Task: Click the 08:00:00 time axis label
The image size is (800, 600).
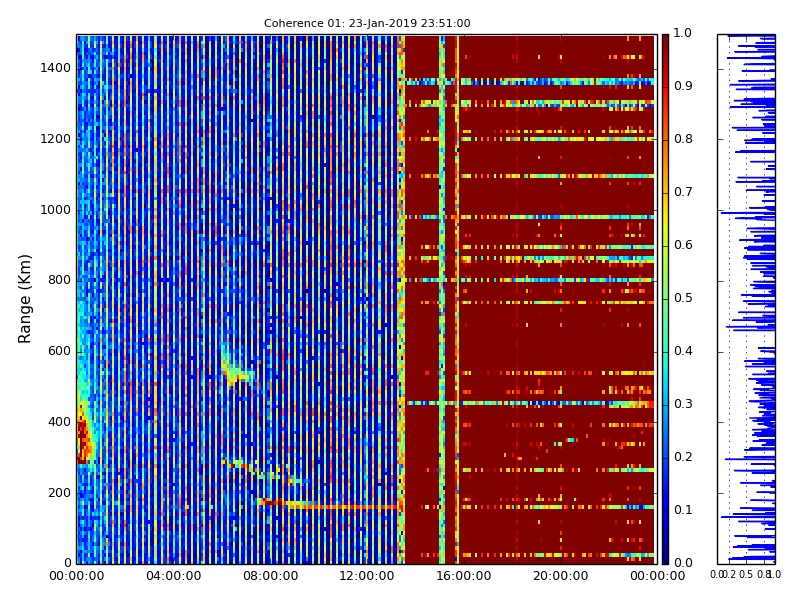Action: [270, 576]
